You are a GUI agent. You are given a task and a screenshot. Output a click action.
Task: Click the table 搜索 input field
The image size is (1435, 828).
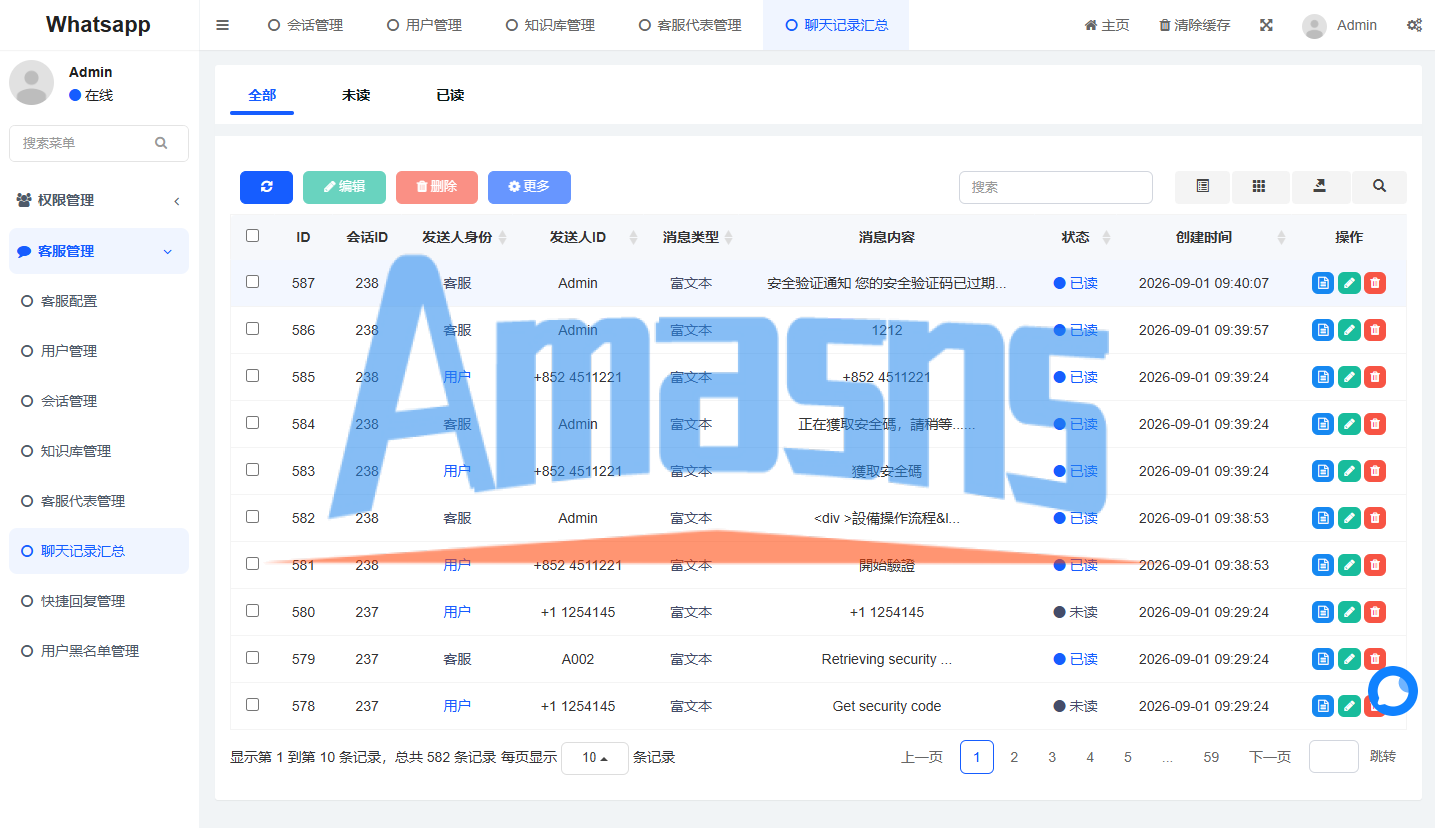tap(1055, 187)
